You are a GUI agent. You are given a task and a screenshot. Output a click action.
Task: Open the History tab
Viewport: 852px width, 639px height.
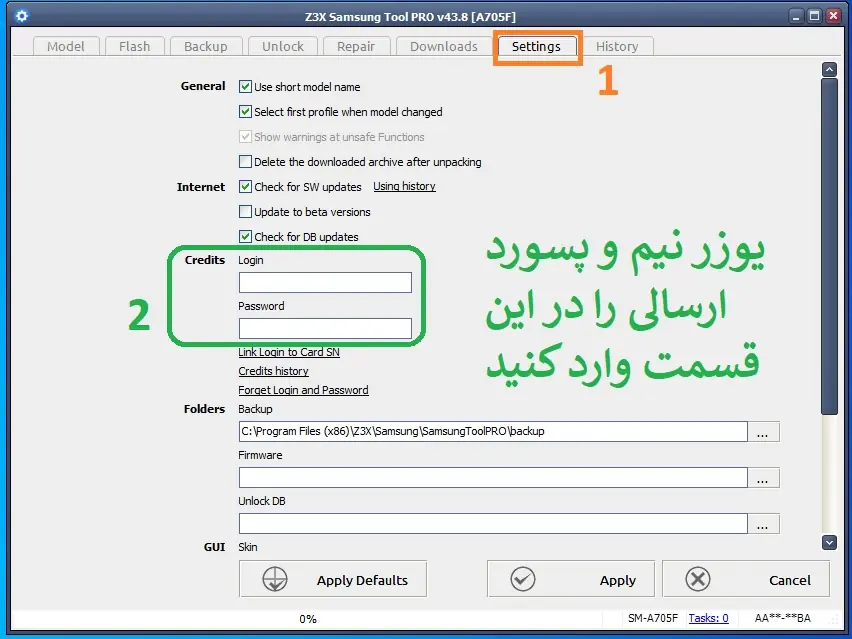(617, 46)
